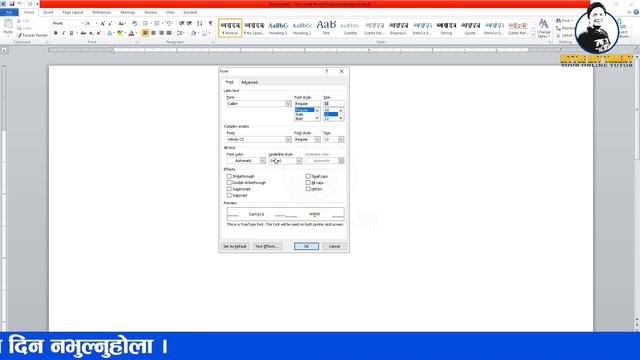Click the Help question mark in Font dialog
This screenshot has height=360, width=640.
(x=327, y=71)
